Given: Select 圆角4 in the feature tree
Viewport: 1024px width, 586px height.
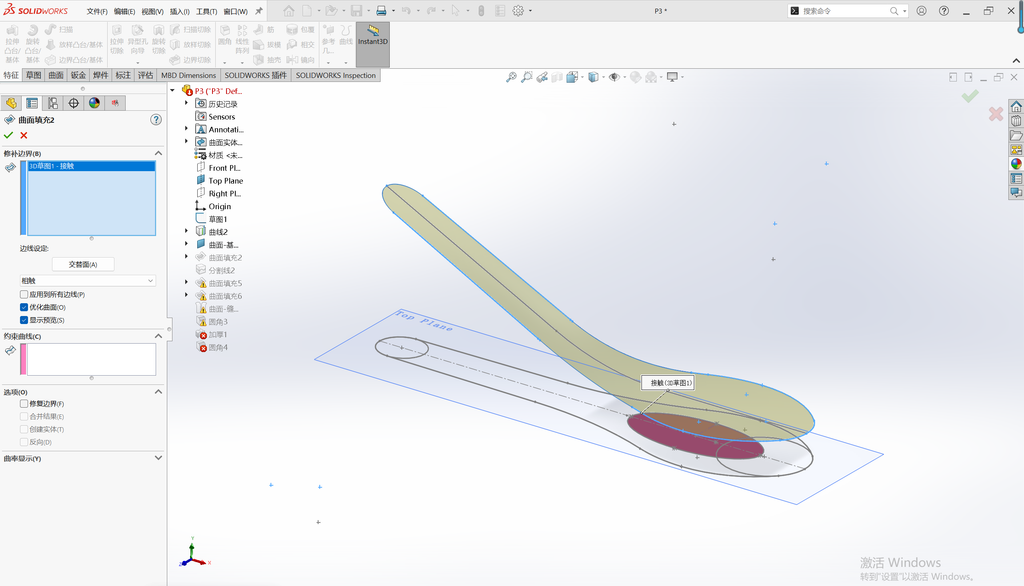Looking at the screenshot, I should click(218, 348).
